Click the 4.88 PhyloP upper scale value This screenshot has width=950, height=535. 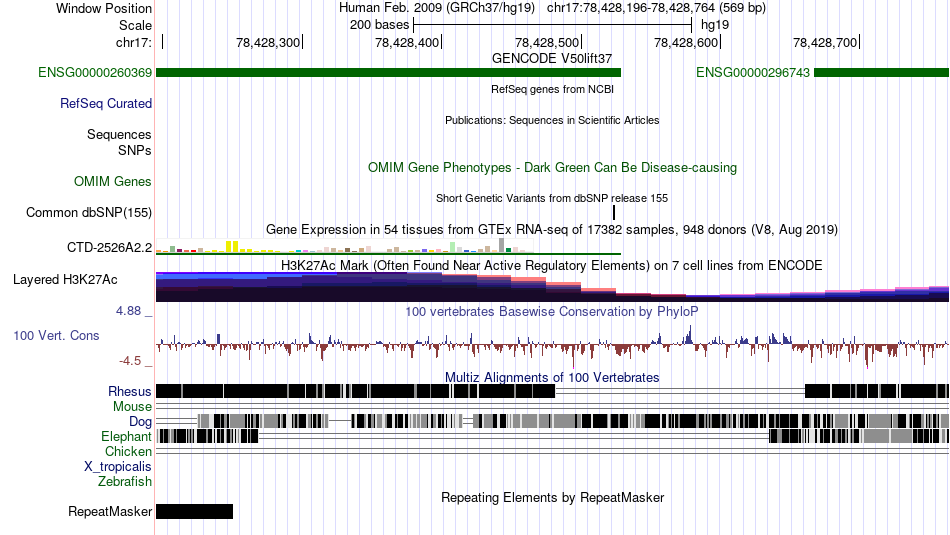128,311
